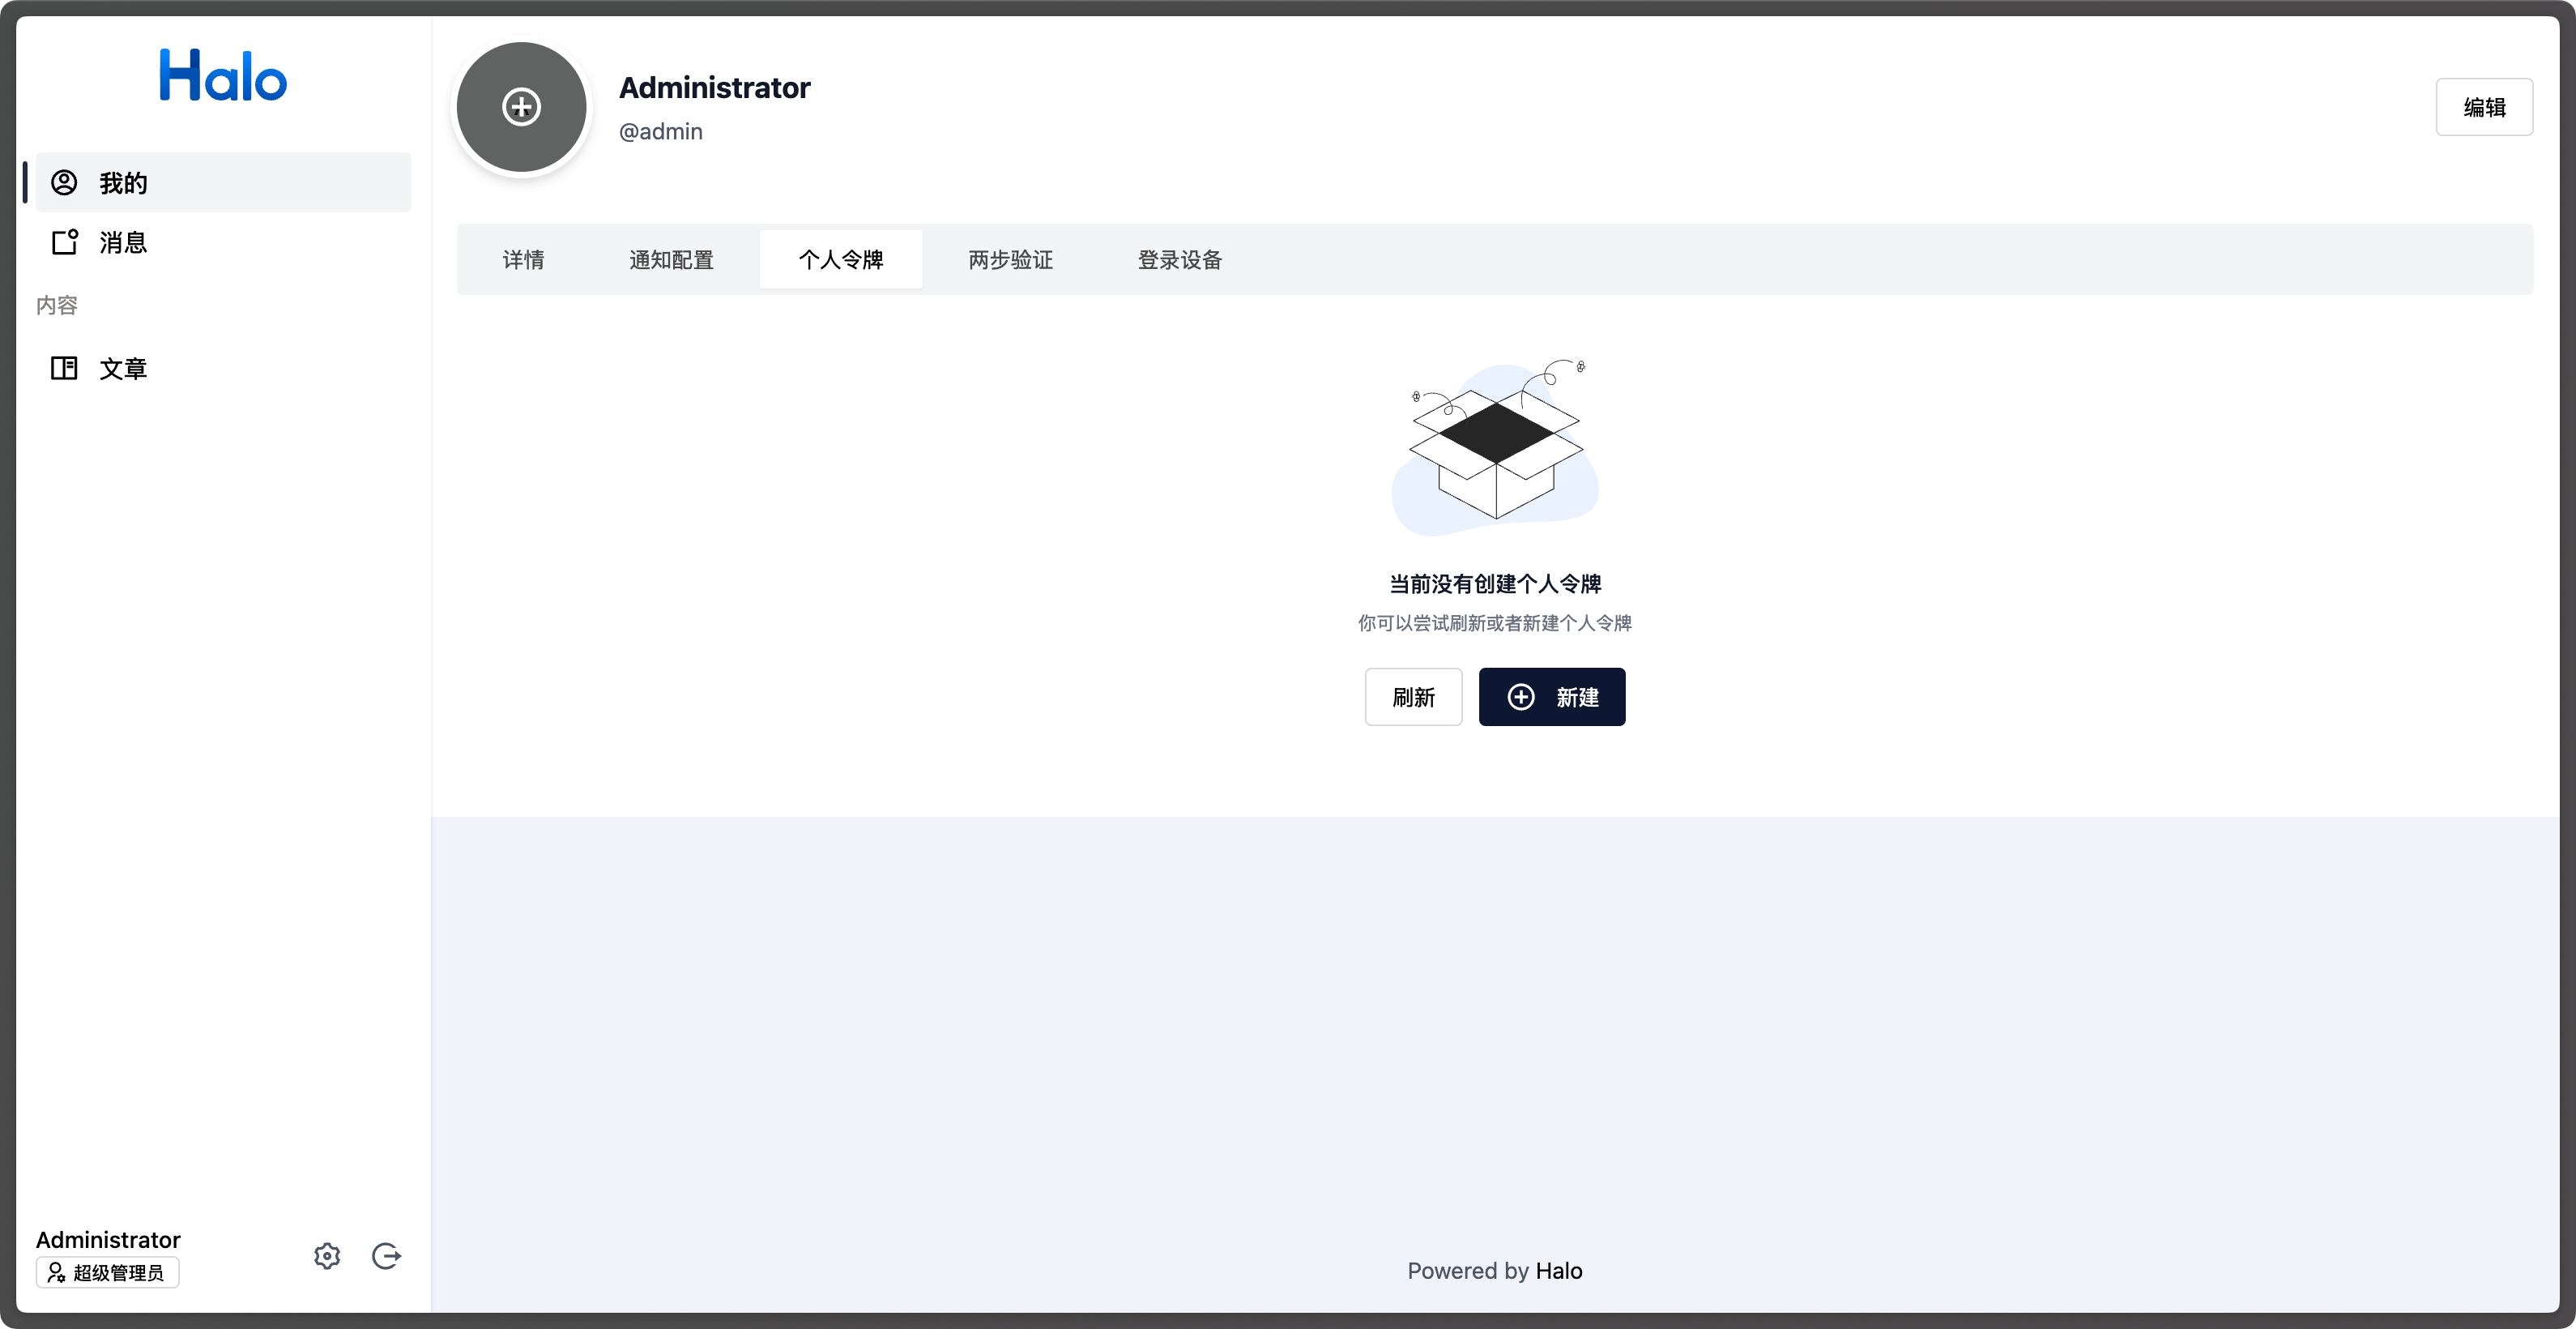
Task: Click the plus icon inside 新建 button
Action: (1521, 697)
